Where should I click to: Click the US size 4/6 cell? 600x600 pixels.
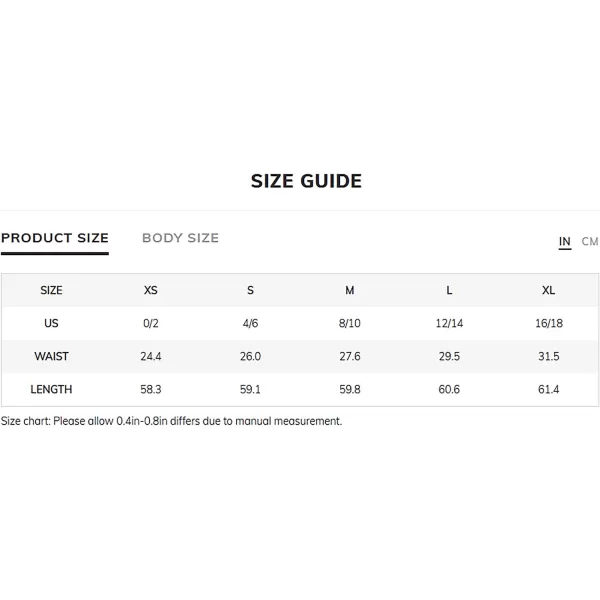point(250,323)
